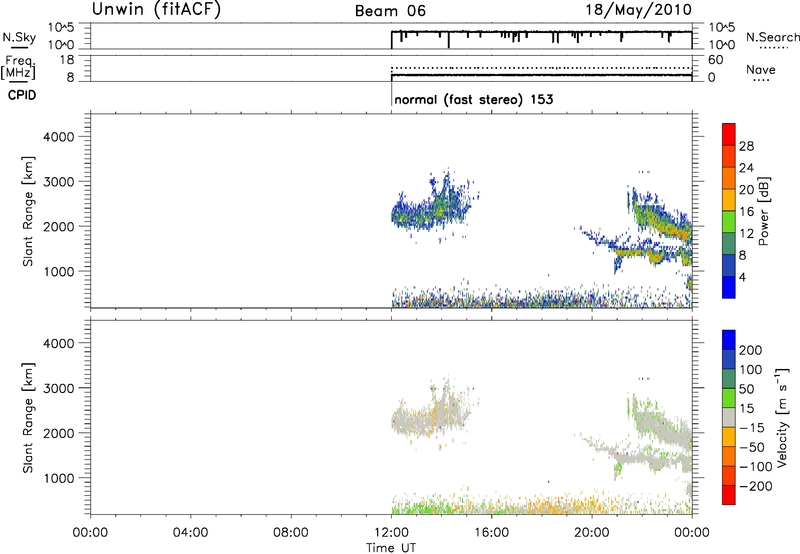This screenshot has height=554, width=800.
Task: Click the velocity panel 'Slant Range [km]' label
Action: tap(28, 418)
